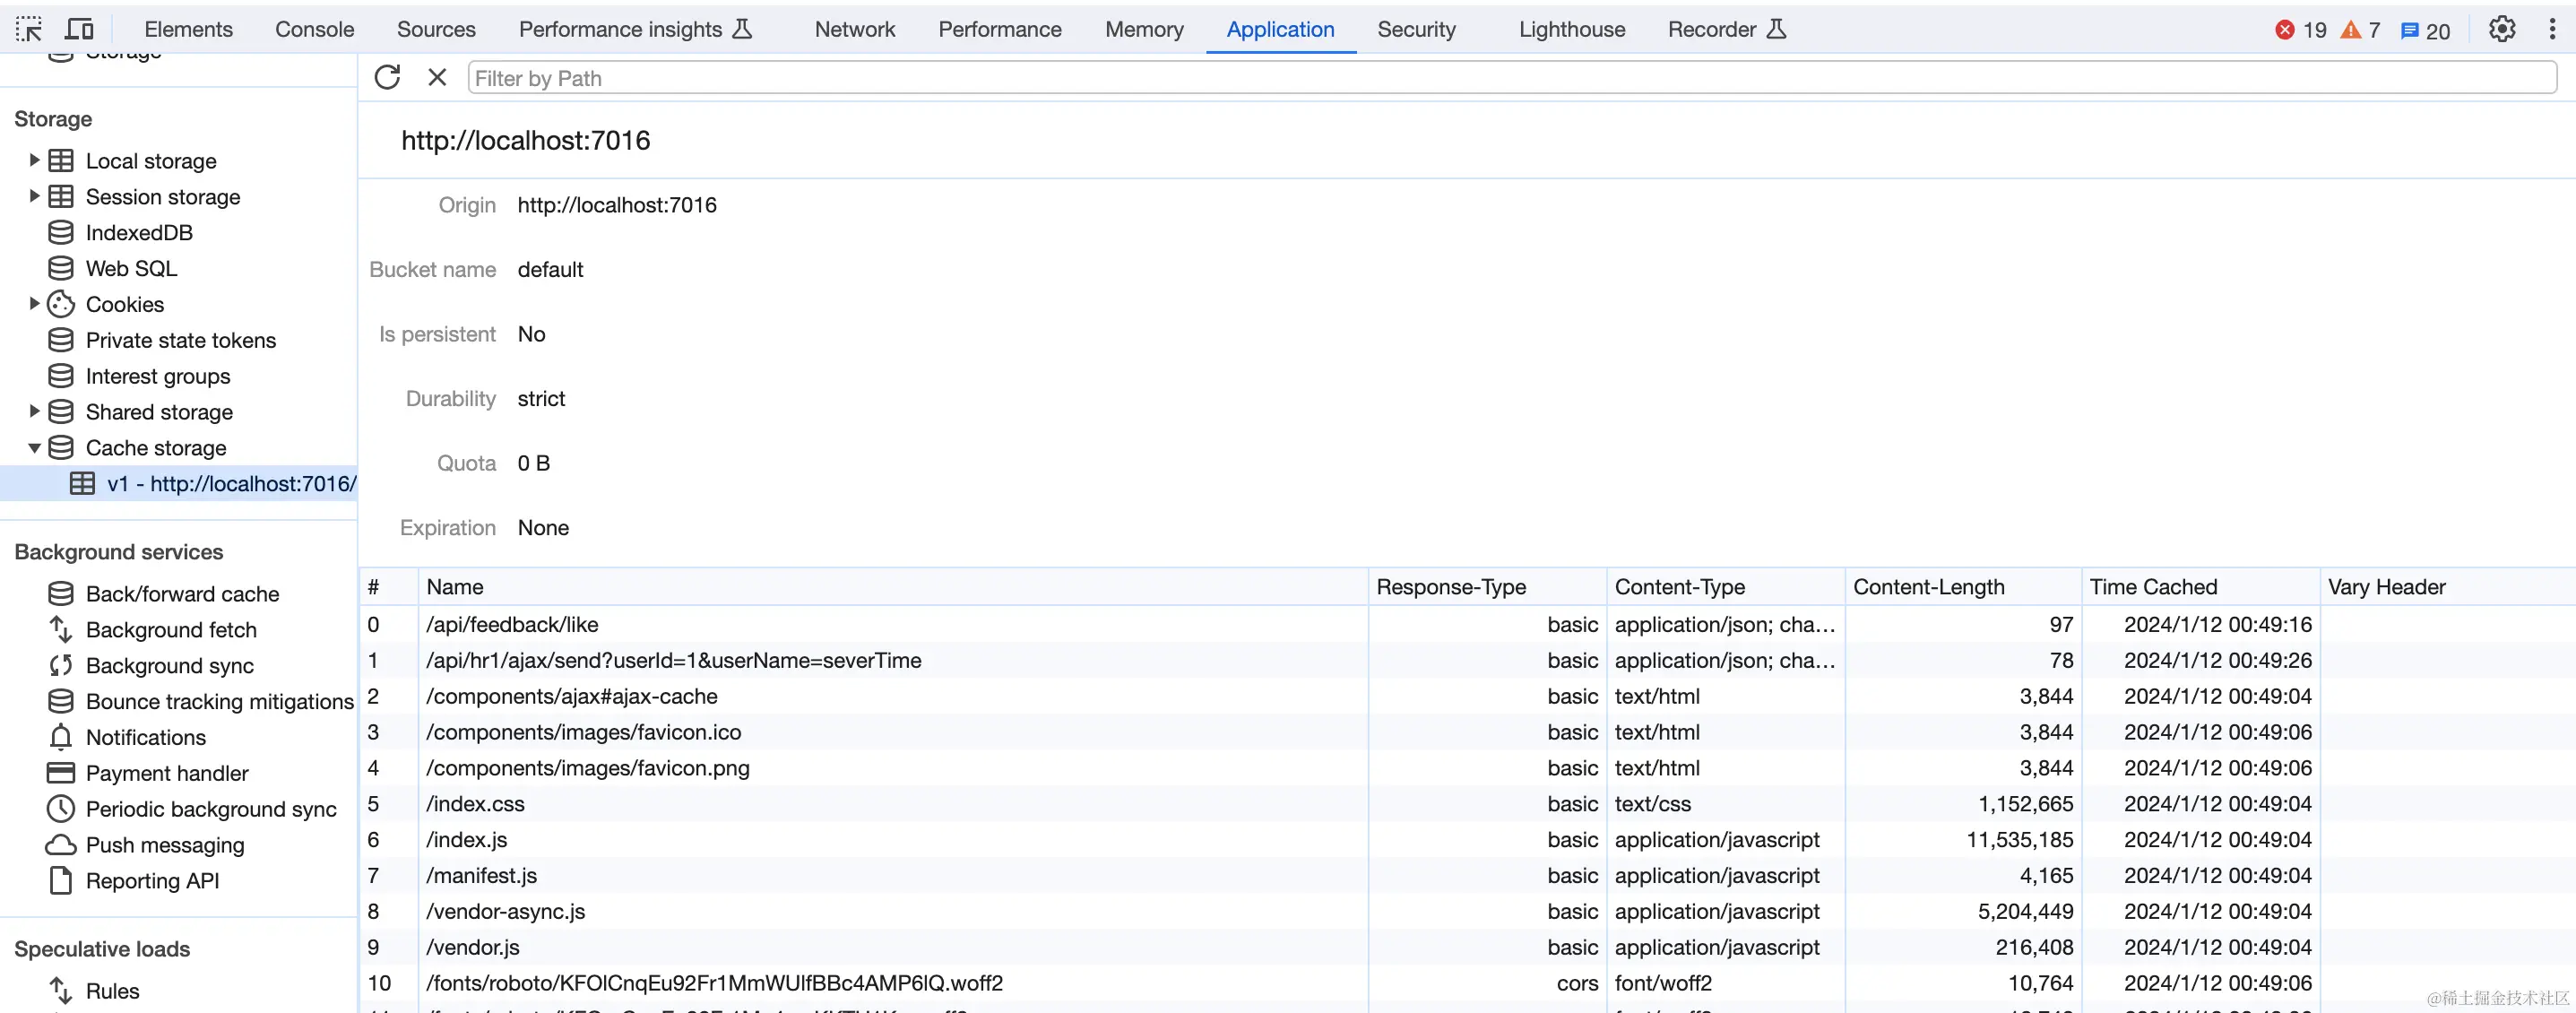The image size is (2576, 1013).
Task: Expand the Local storage tree node
Action: [34, 160]
